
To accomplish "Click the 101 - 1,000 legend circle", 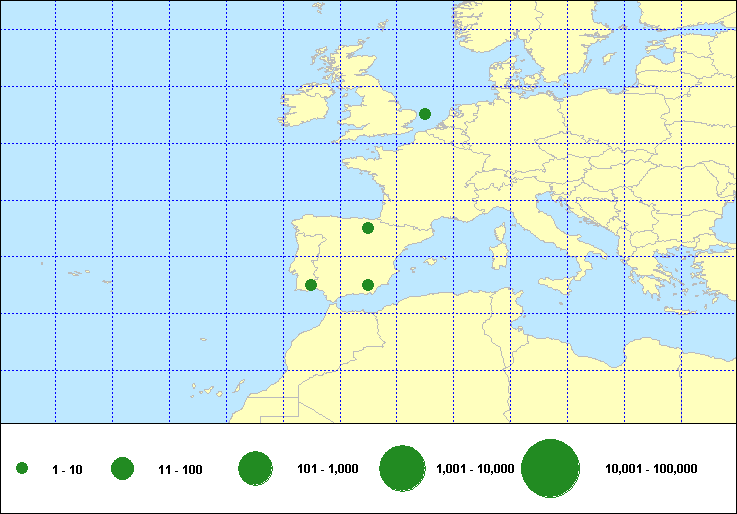I will (256, 468).
